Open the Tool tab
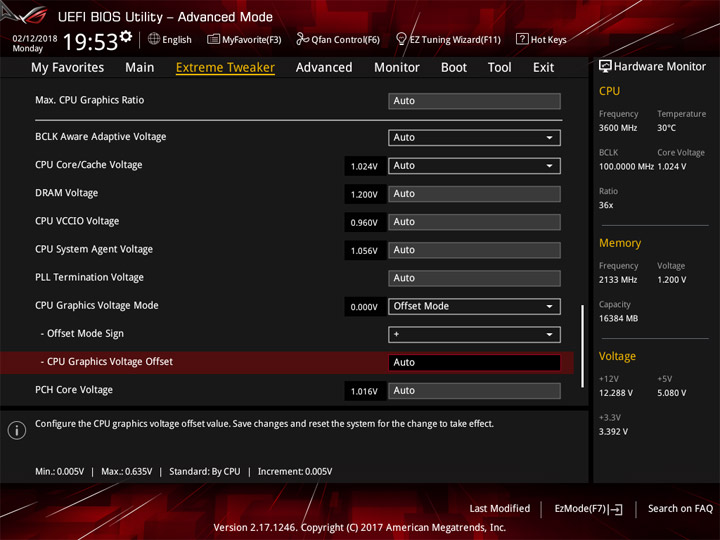This screenshot has width=720, height=540. pyautogui.click(x=500, y=68)
